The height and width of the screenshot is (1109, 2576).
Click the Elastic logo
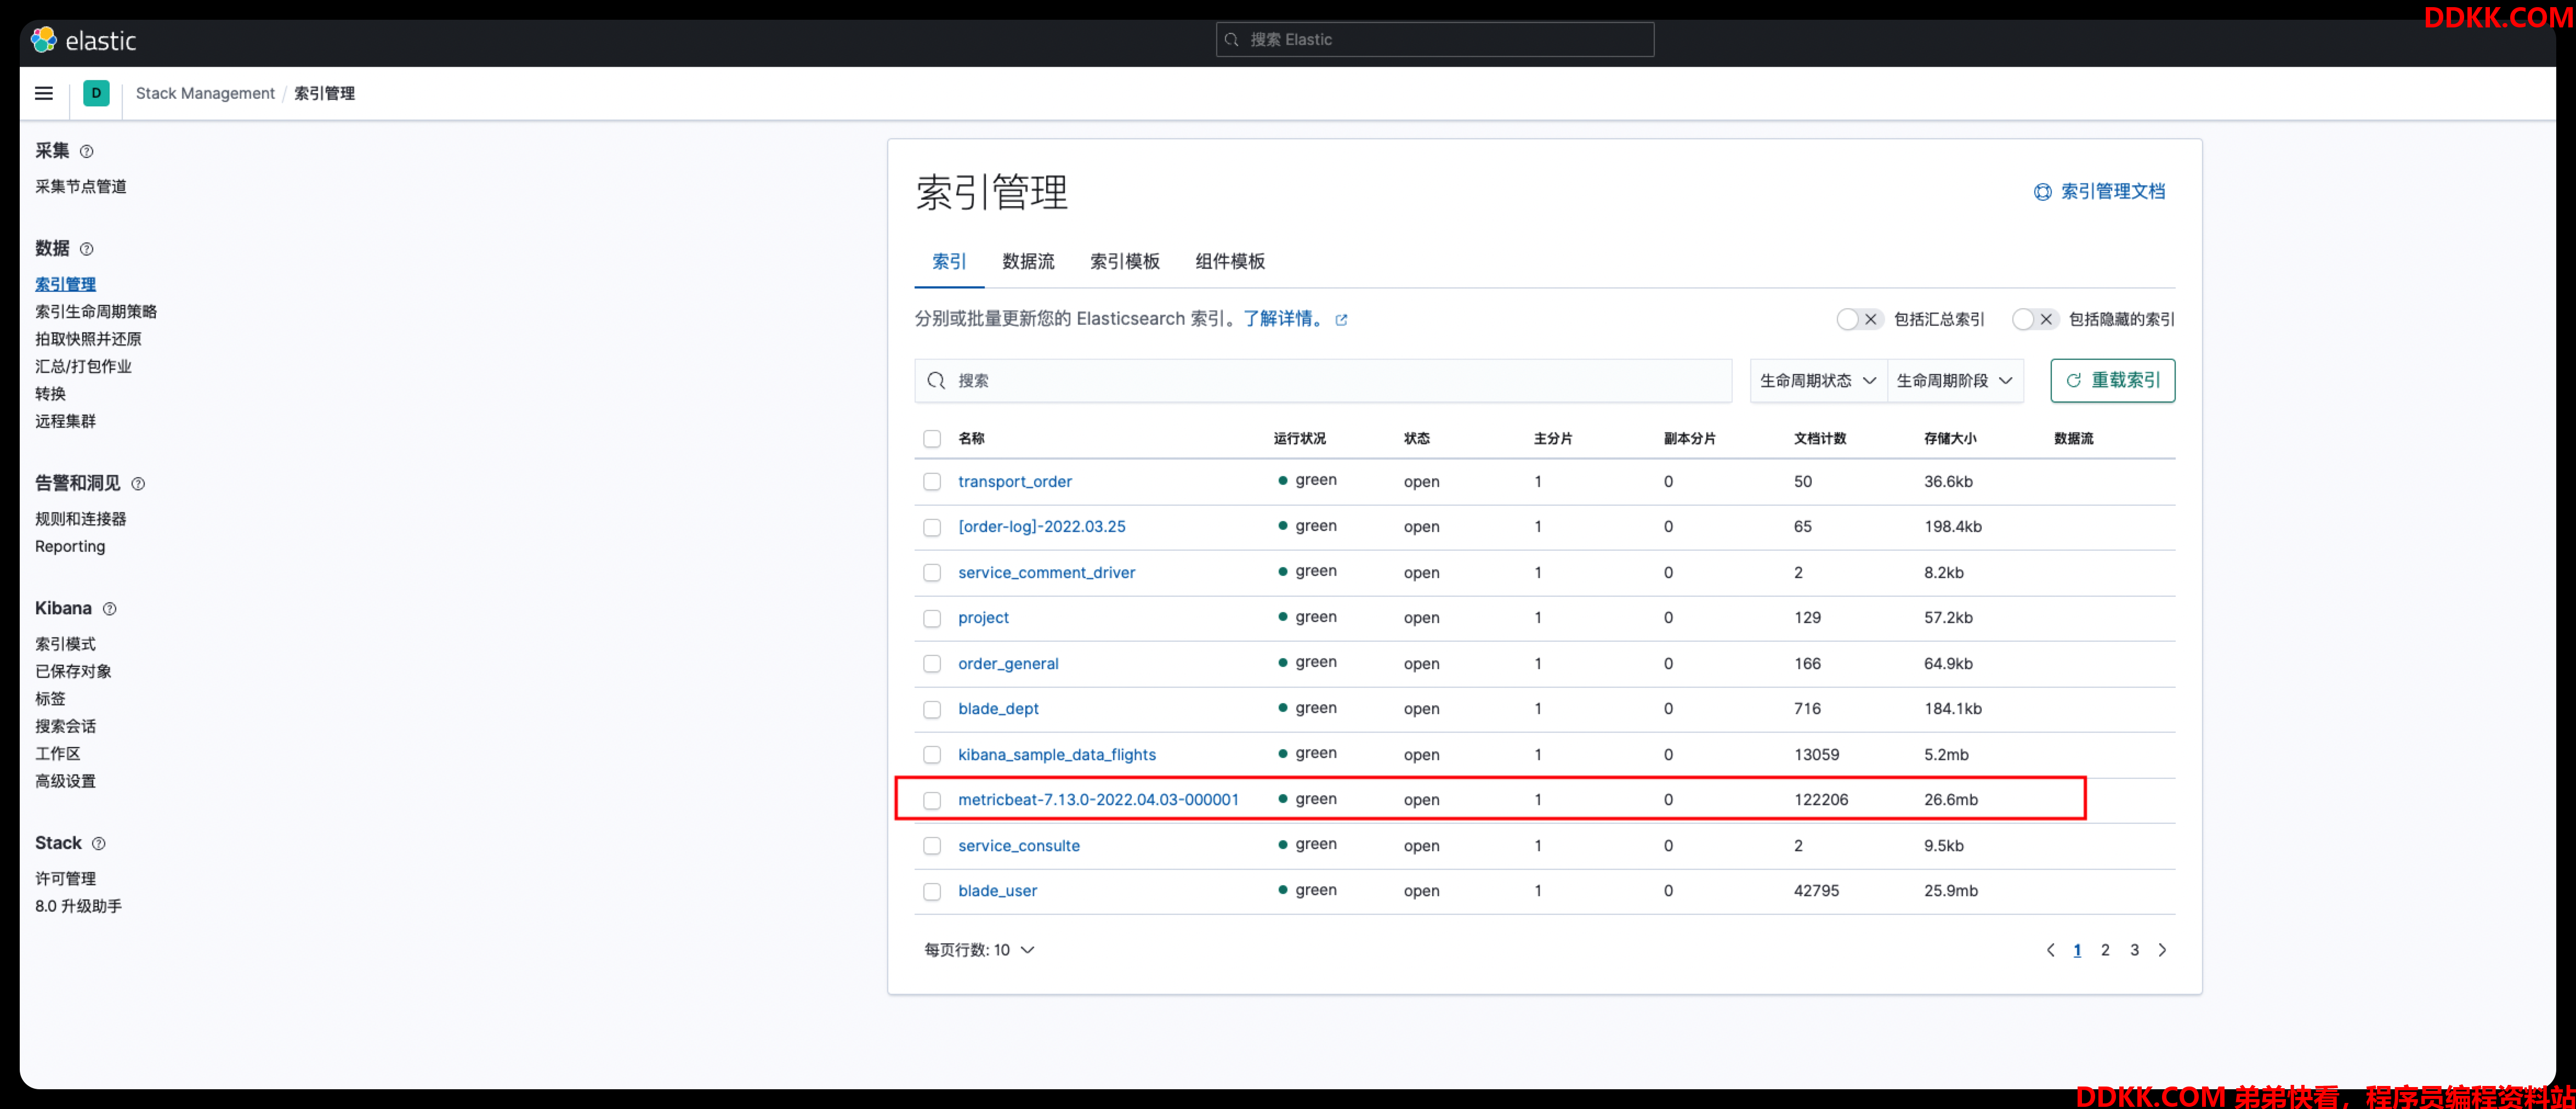click(x=84, y=40)
